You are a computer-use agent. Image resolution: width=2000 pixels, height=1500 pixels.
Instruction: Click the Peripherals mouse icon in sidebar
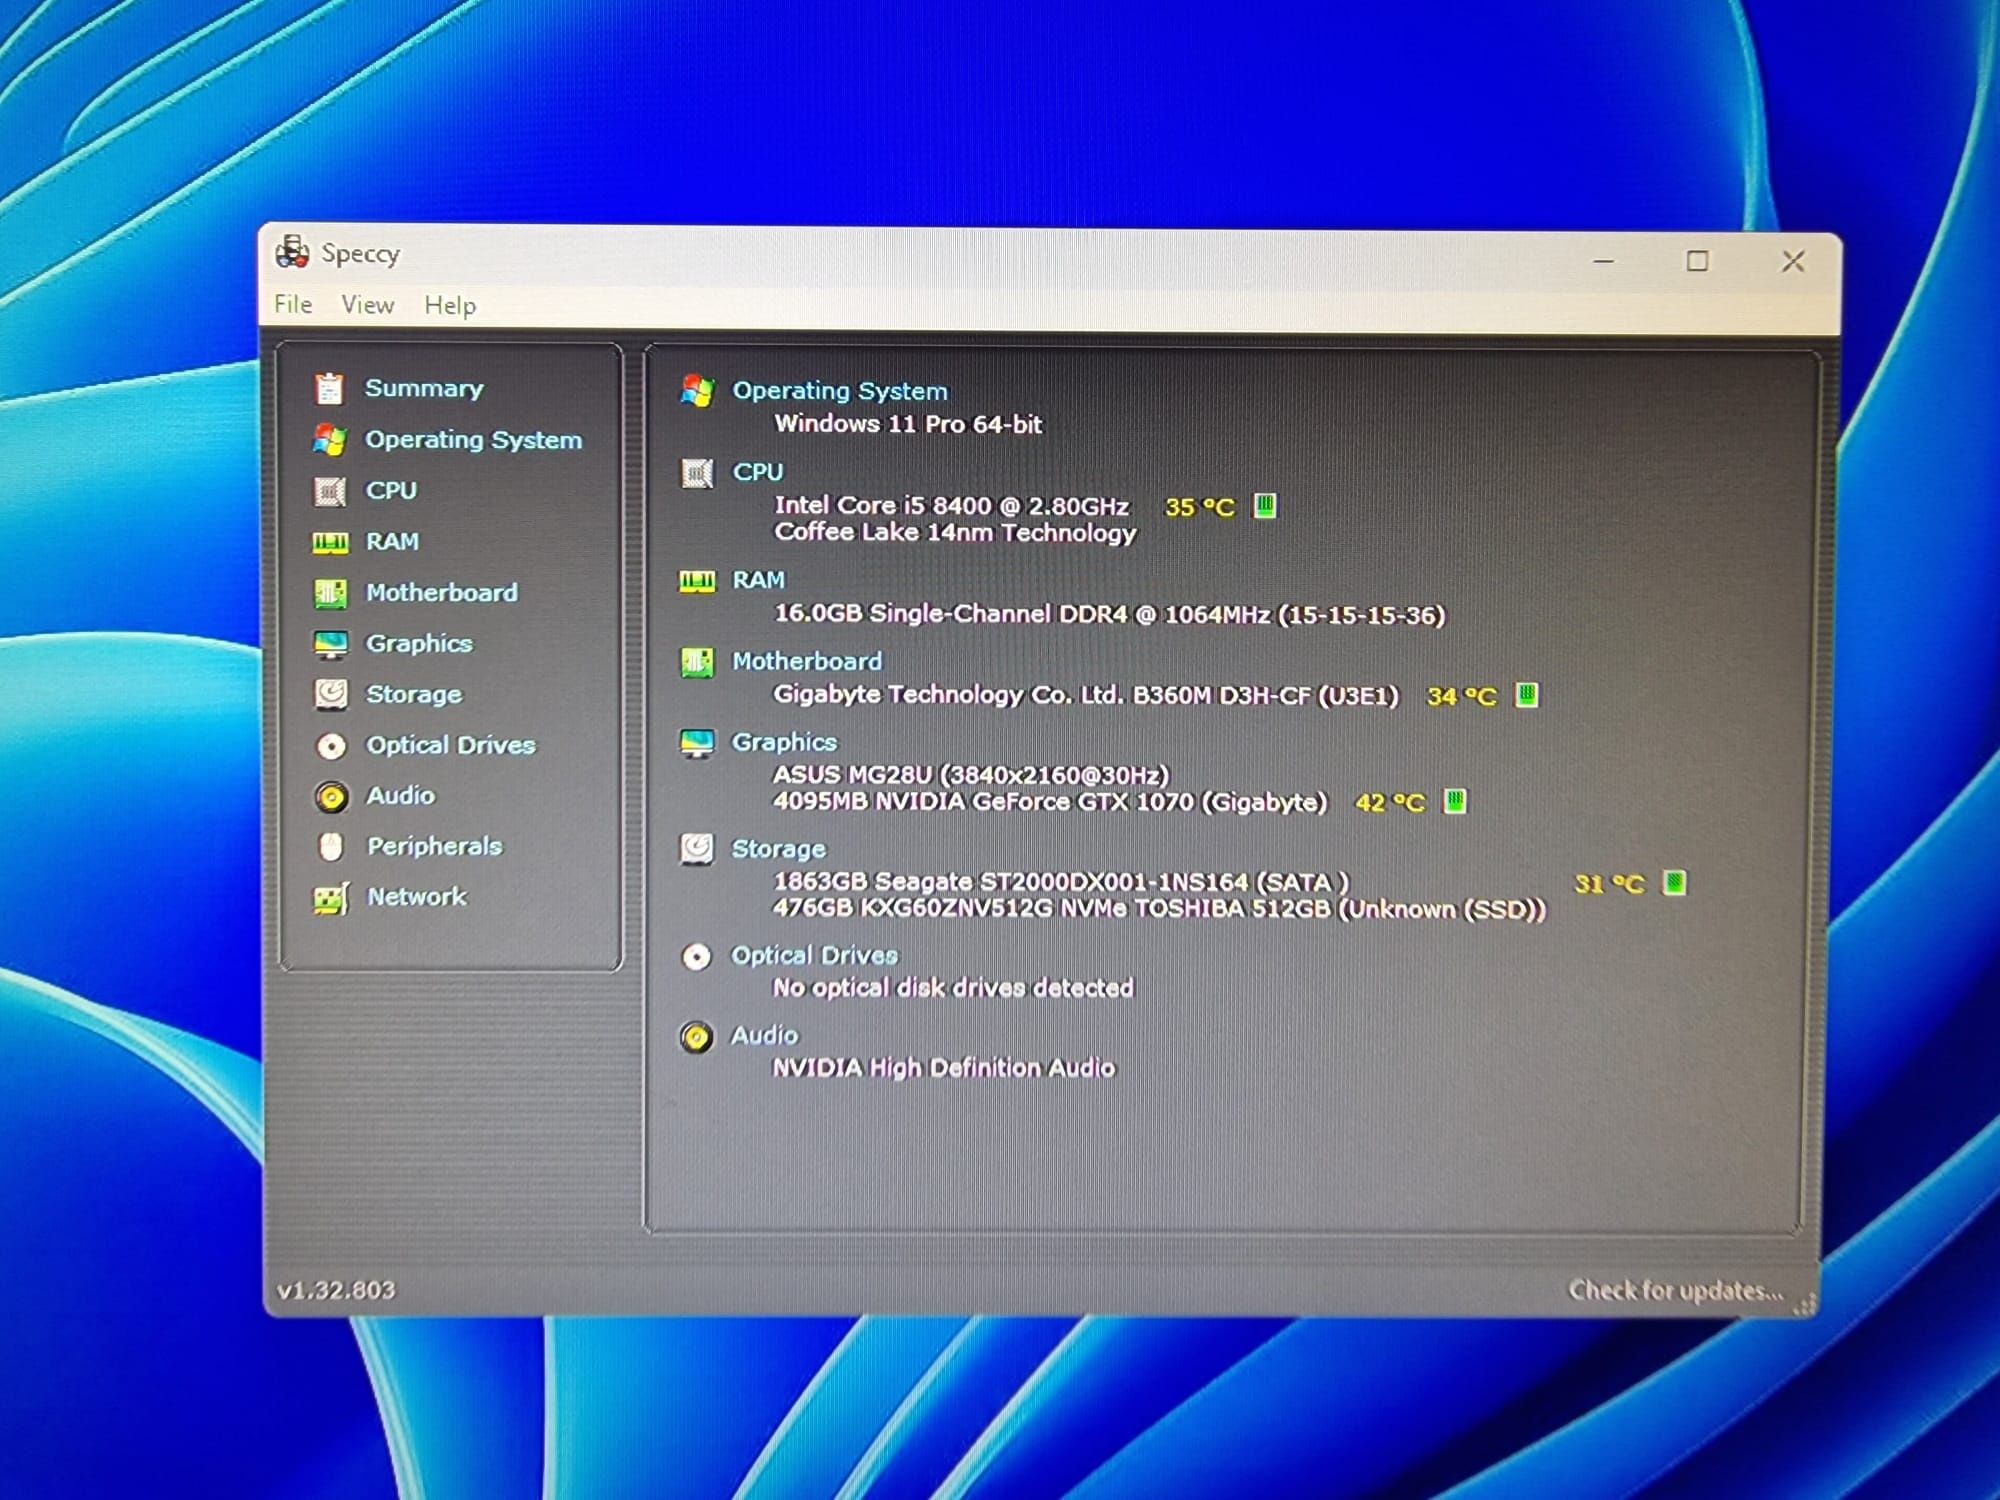(331, 847)
